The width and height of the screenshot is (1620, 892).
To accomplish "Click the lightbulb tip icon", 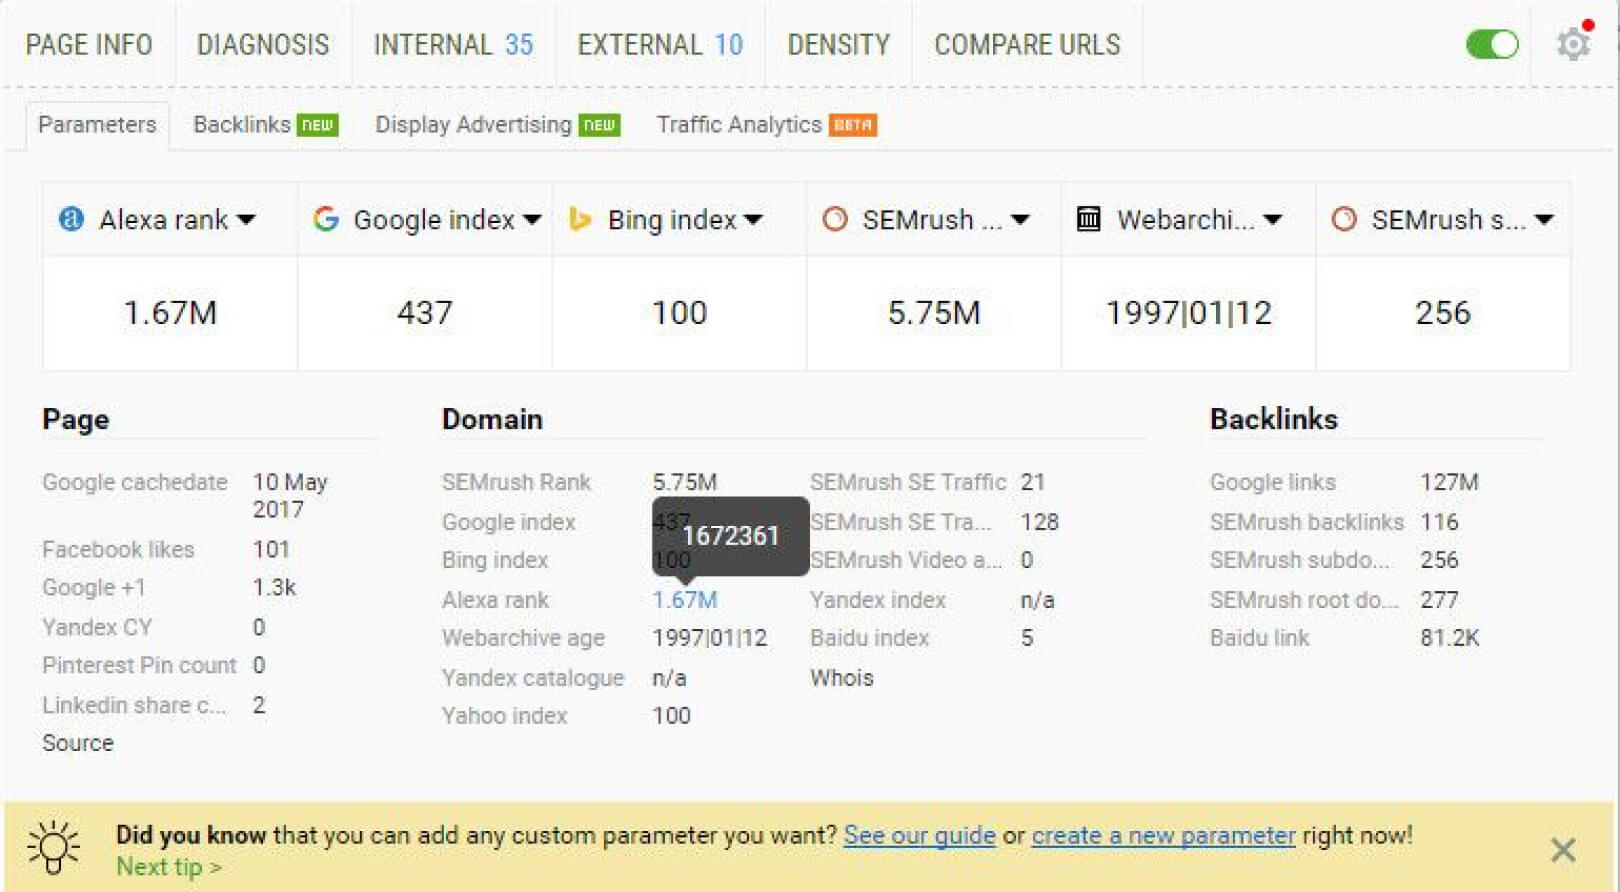I will coord(54,849).
